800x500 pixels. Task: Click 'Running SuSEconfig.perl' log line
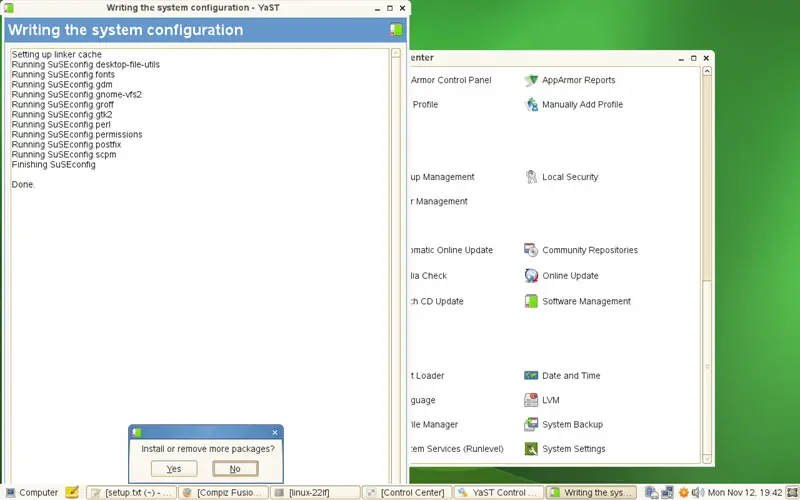coord(61,124)
